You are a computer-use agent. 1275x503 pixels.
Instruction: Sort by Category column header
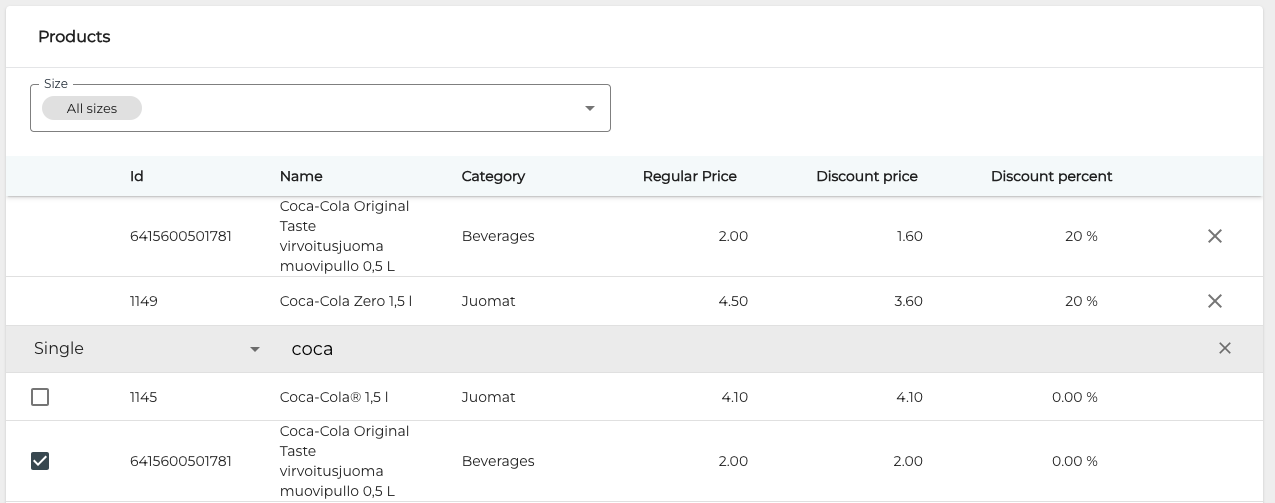pyautogui.click(x=493, y=176)
